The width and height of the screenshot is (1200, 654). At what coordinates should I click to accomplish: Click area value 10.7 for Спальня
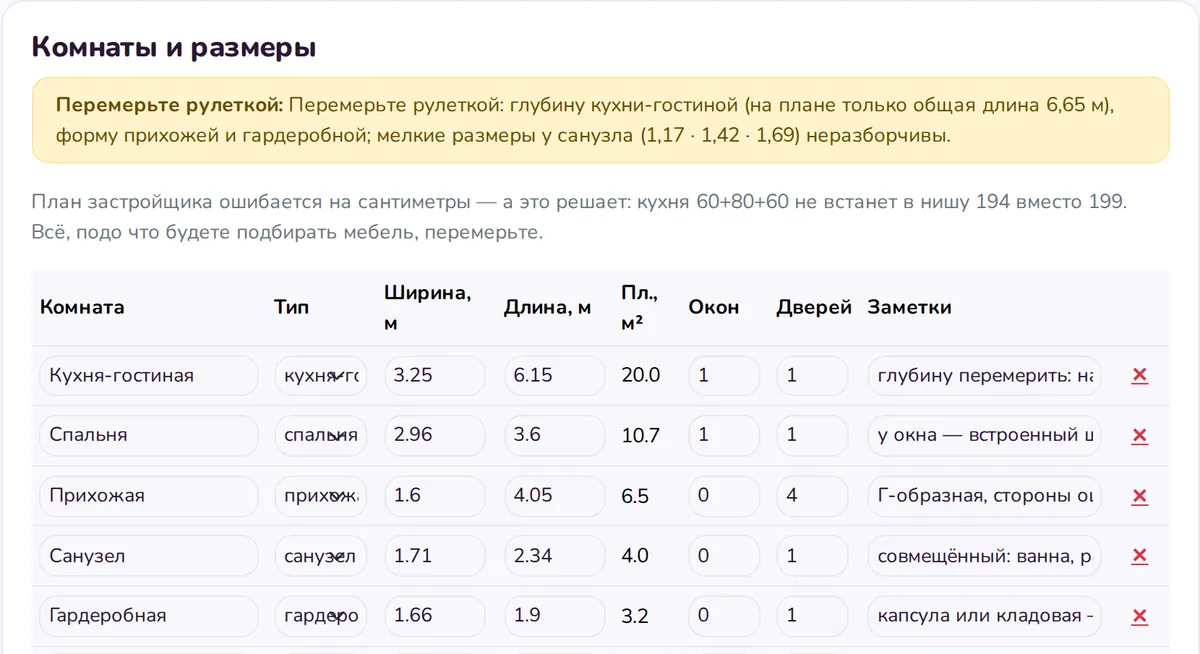641,436
